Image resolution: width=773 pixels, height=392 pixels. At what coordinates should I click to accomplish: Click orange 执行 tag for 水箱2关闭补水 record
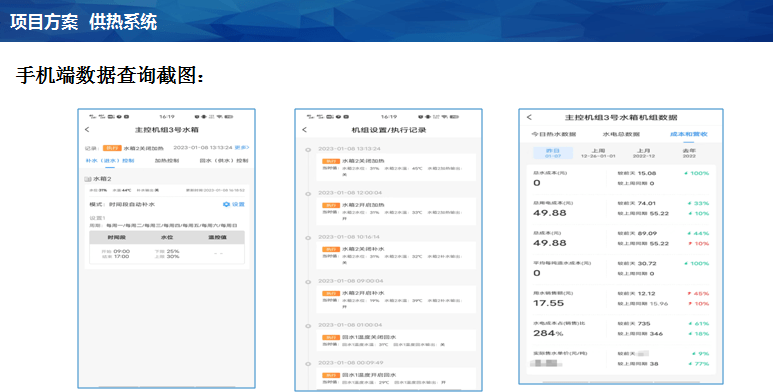(x=331, y=249)
